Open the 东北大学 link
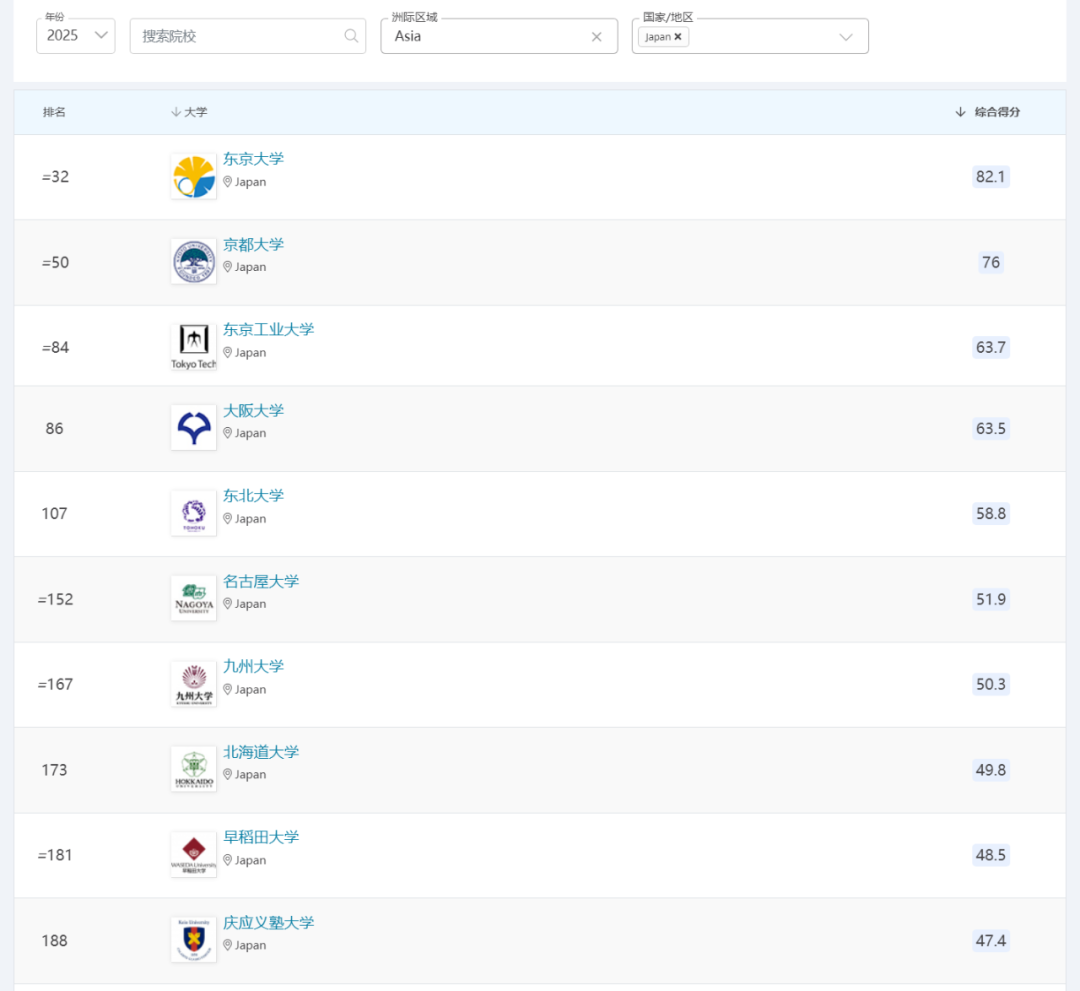 (x=253, y=495)
